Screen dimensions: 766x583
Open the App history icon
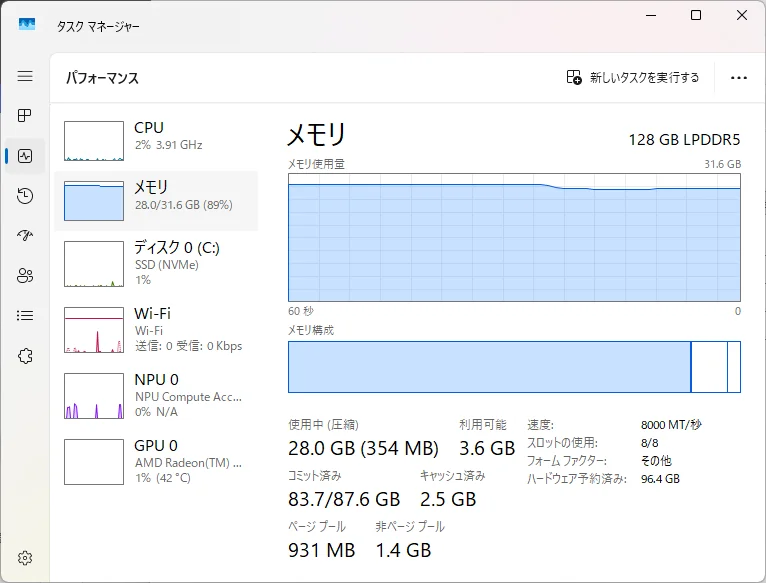click(x=25, y=196)
